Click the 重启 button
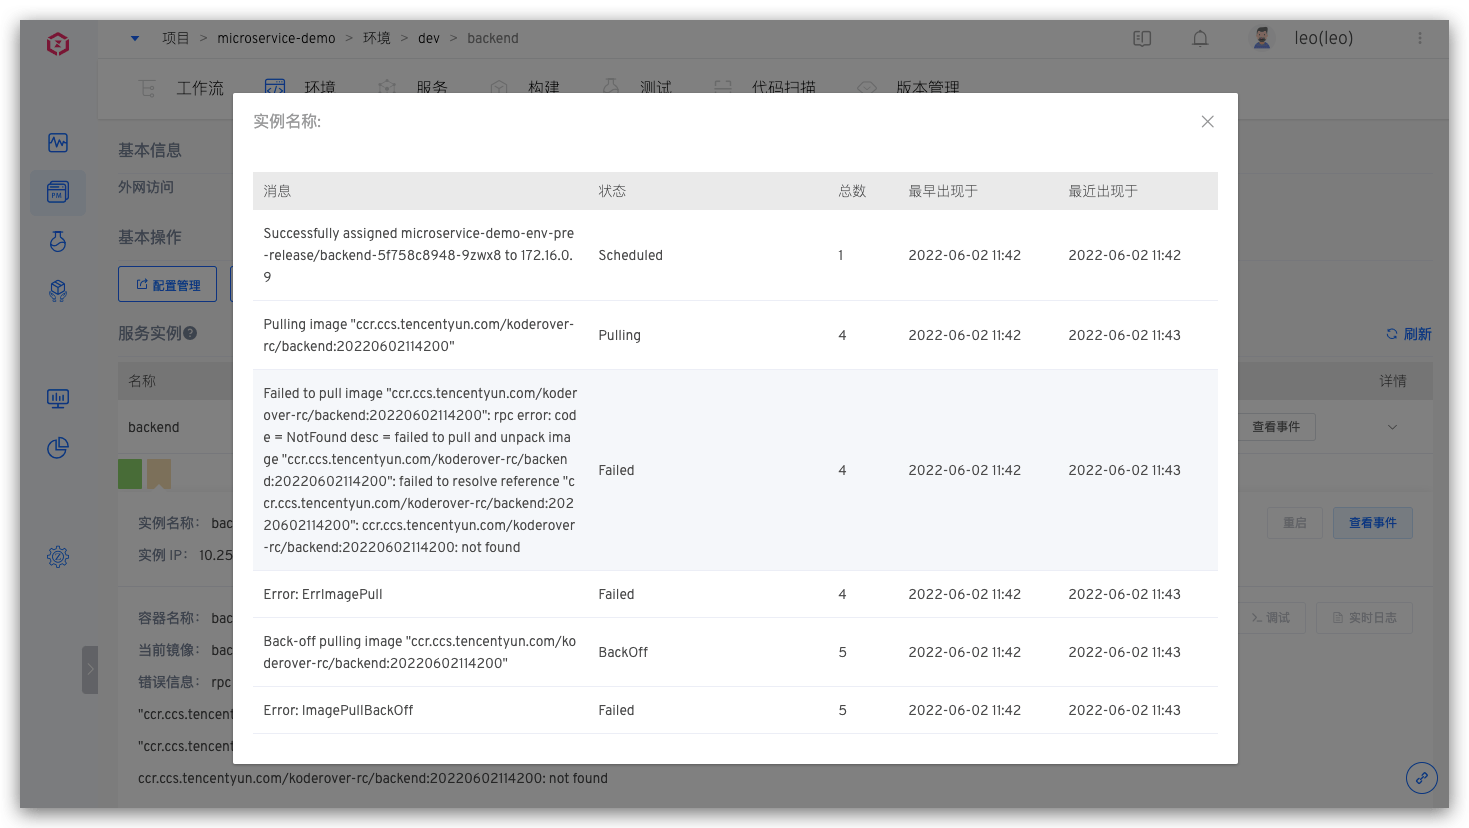The height and width of the screenshot is (828, 1469). 1294,523
